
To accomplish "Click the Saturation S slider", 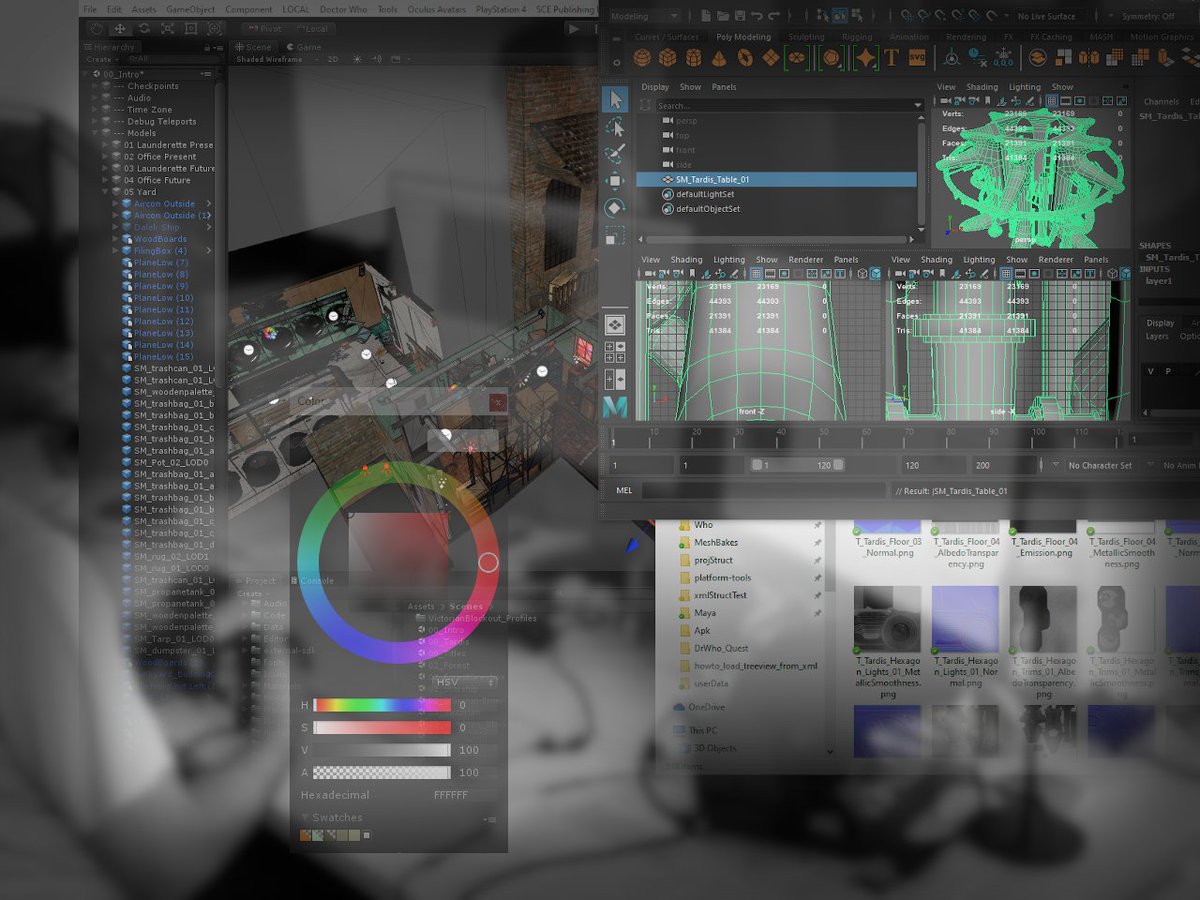I will click(382, 727).
